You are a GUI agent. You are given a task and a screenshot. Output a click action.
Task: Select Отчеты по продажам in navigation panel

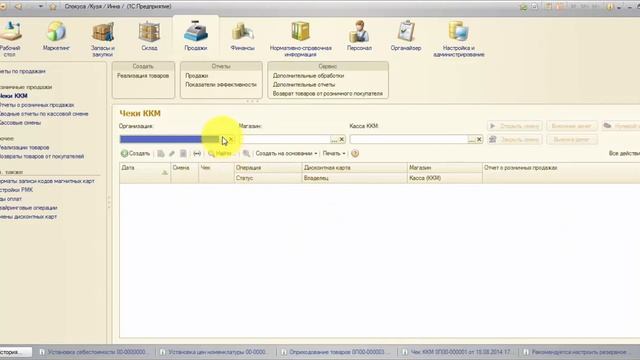[x=23, y=71]
